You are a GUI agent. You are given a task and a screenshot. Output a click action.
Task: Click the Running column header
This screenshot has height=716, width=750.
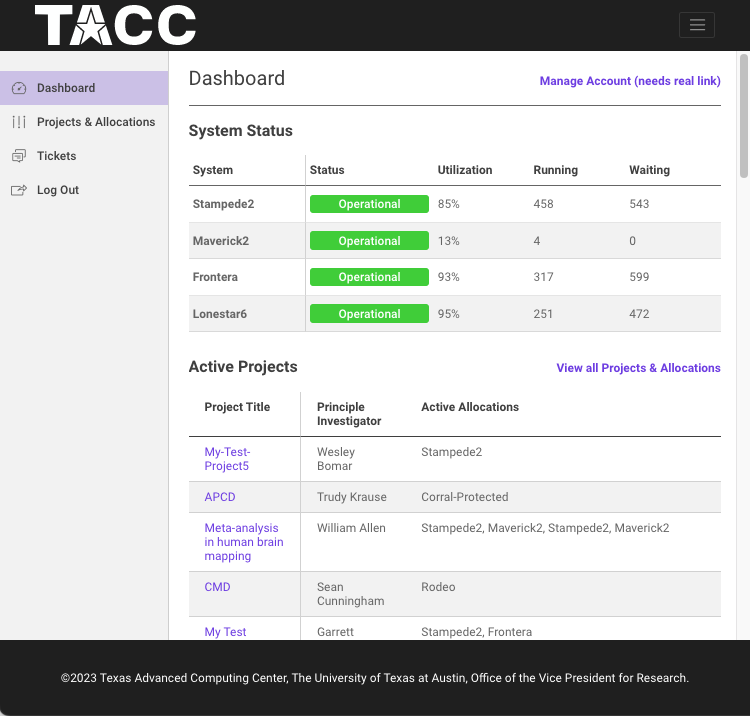tap(555, 170)
